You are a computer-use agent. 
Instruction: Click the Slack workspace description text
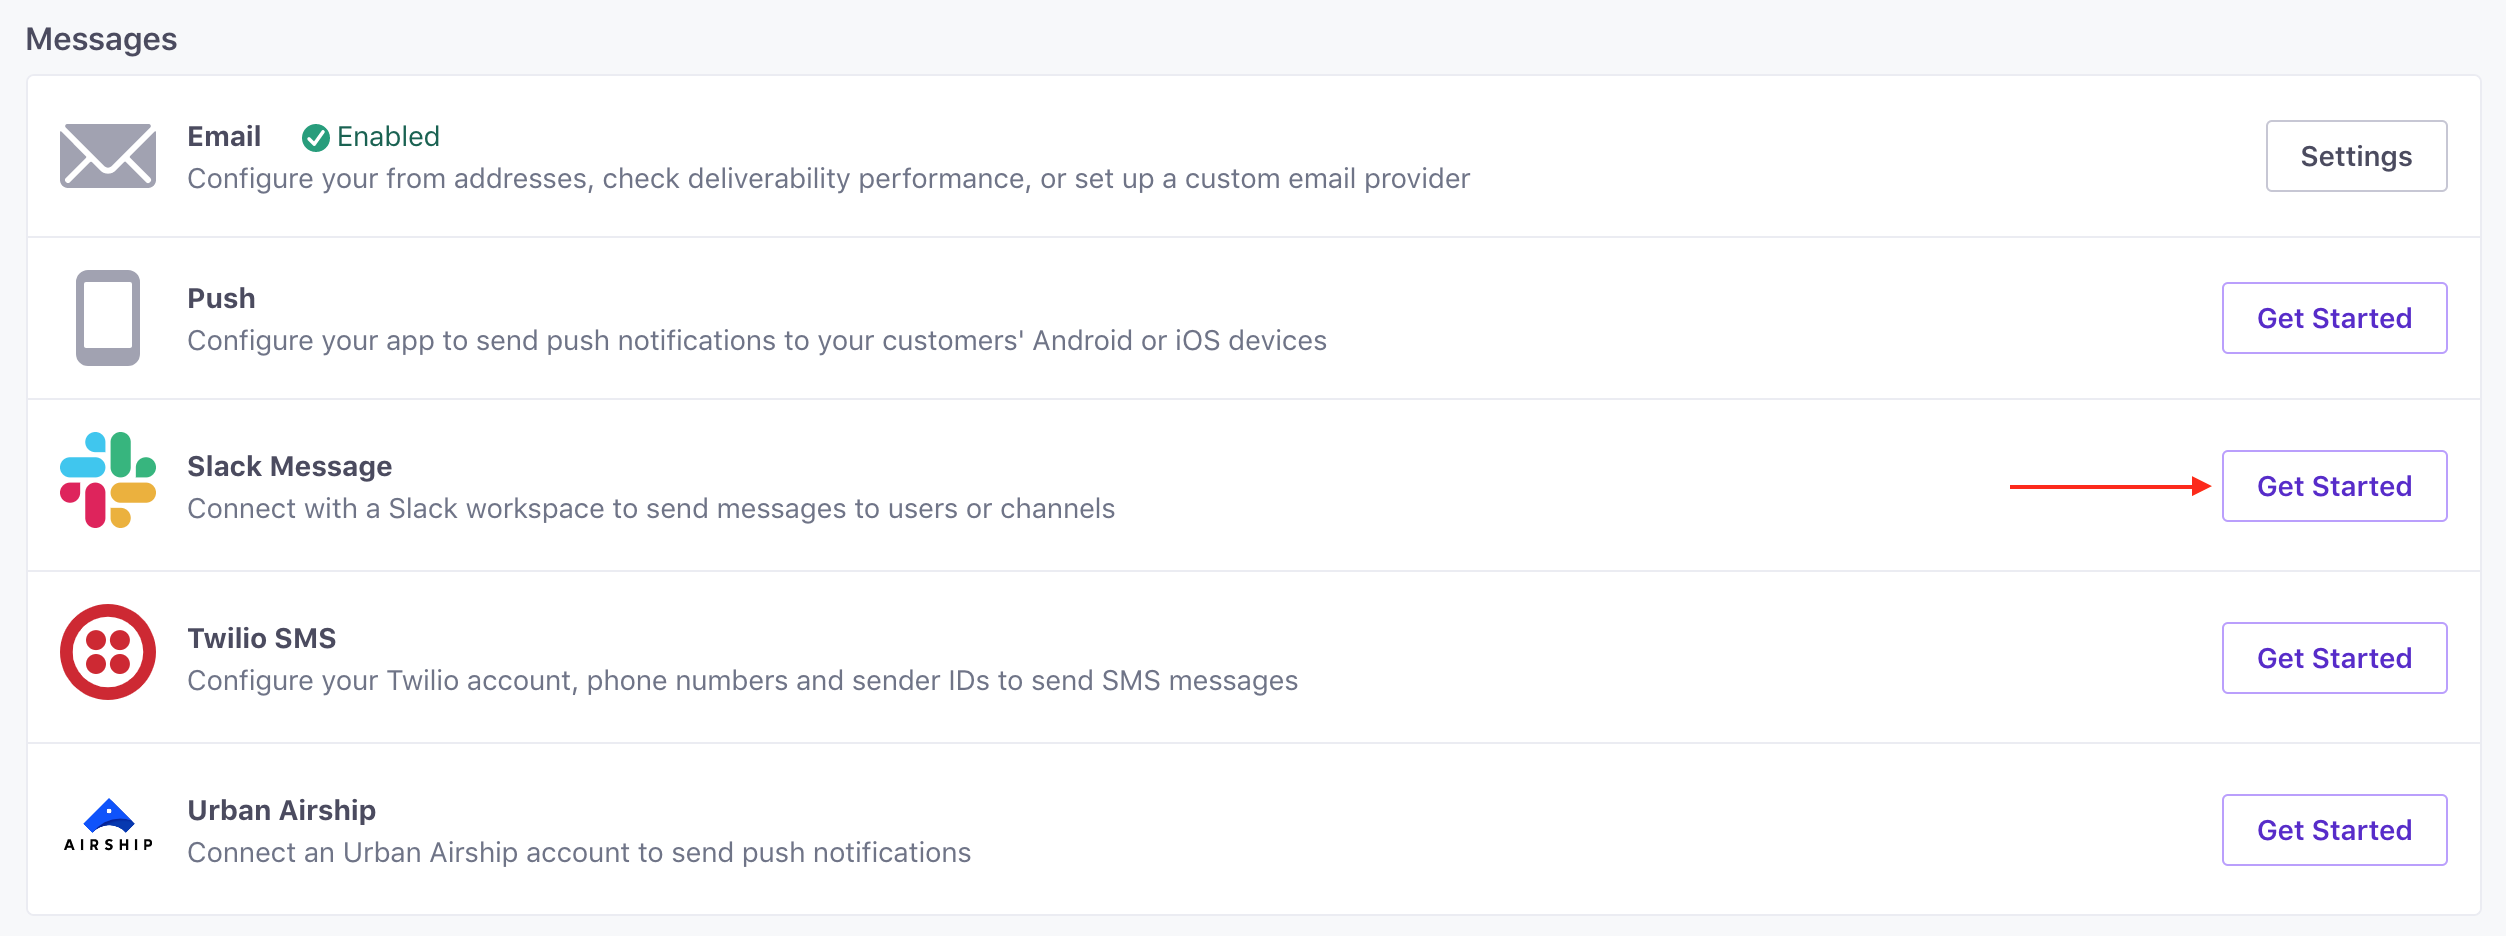[x=650, y=509]
